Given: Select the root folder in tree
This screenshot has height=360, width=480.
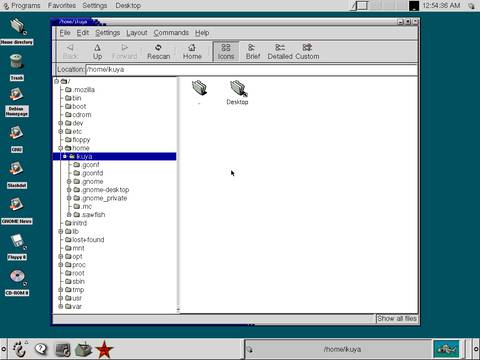Looking at the screenshot, I should [x=75, y=273].
